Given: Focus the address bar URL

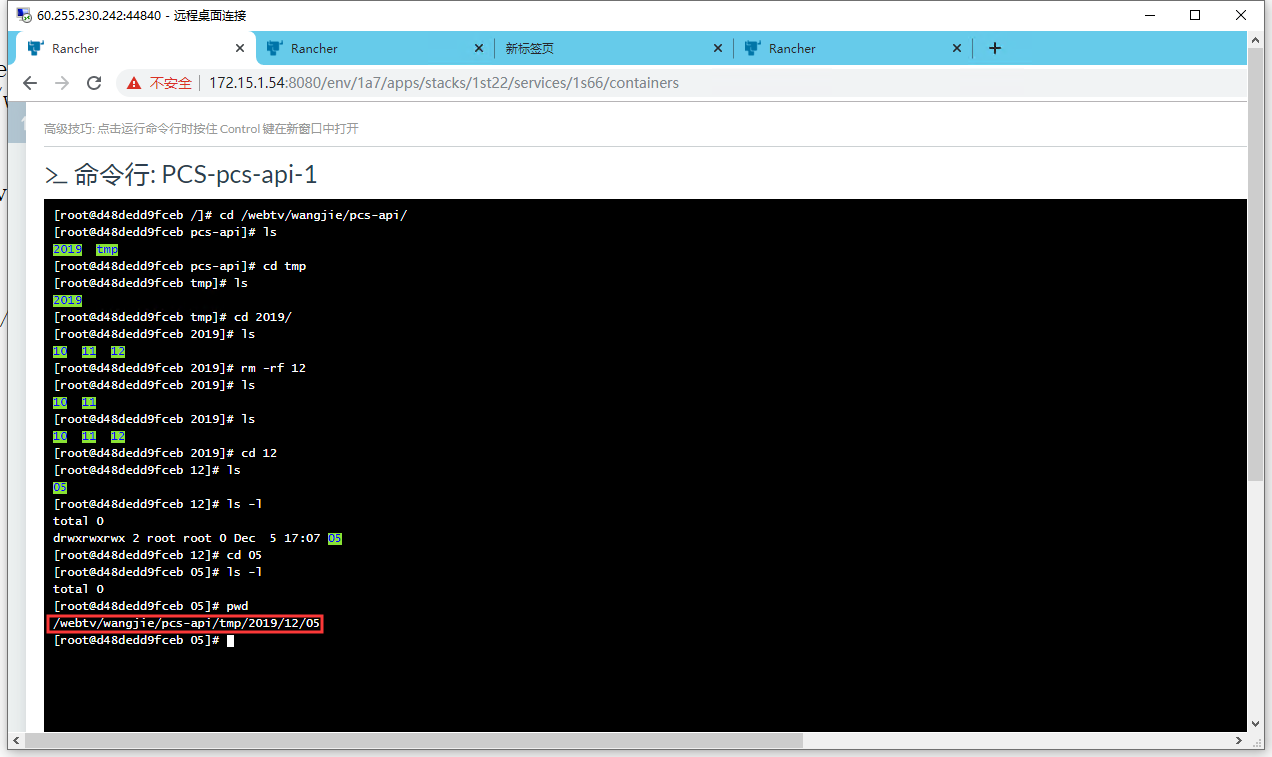Looking at the screenshot, I should tap(444, 83).
